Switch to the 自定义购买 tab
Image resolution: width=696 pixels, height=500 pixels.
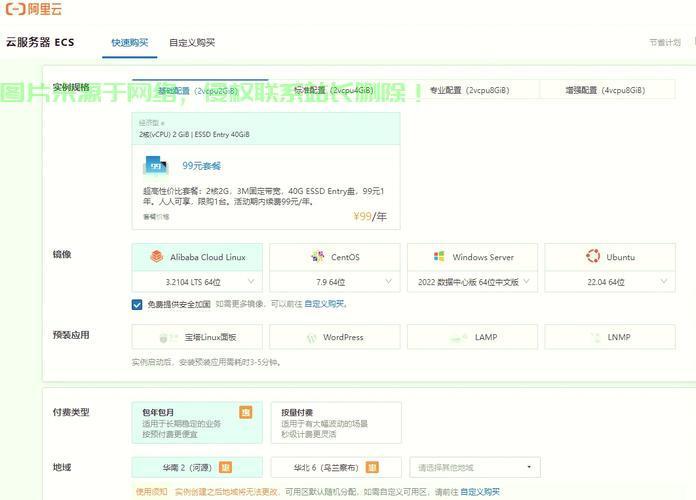pyautogui.click(x=192, y=43)
